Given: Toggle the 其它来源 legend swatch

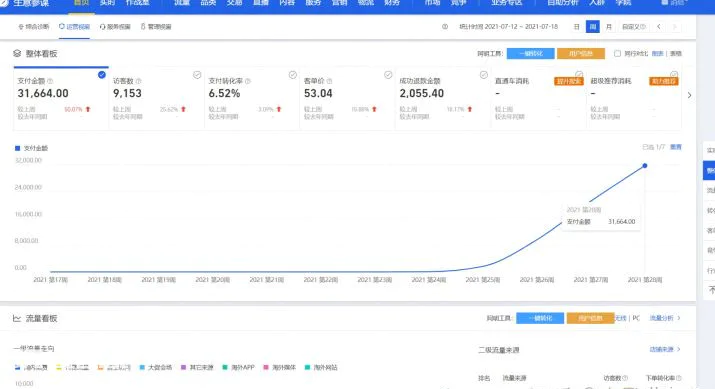Looking at the screenshot, I should [183, 367].
